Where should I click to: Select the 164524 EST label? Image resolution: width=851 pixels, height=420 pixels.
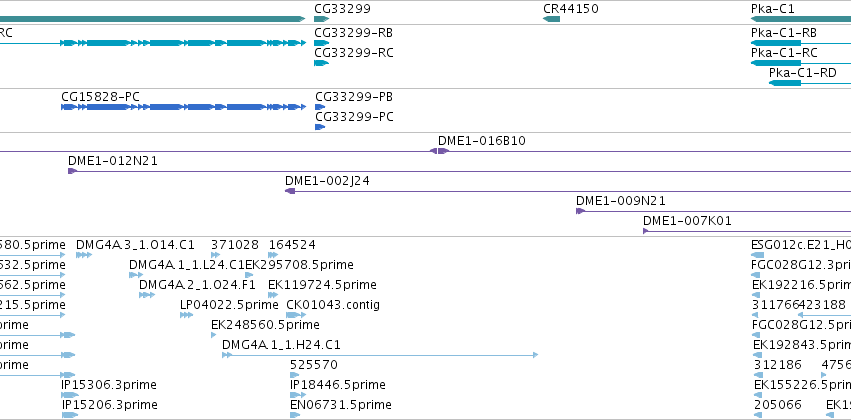pos(292,245)
